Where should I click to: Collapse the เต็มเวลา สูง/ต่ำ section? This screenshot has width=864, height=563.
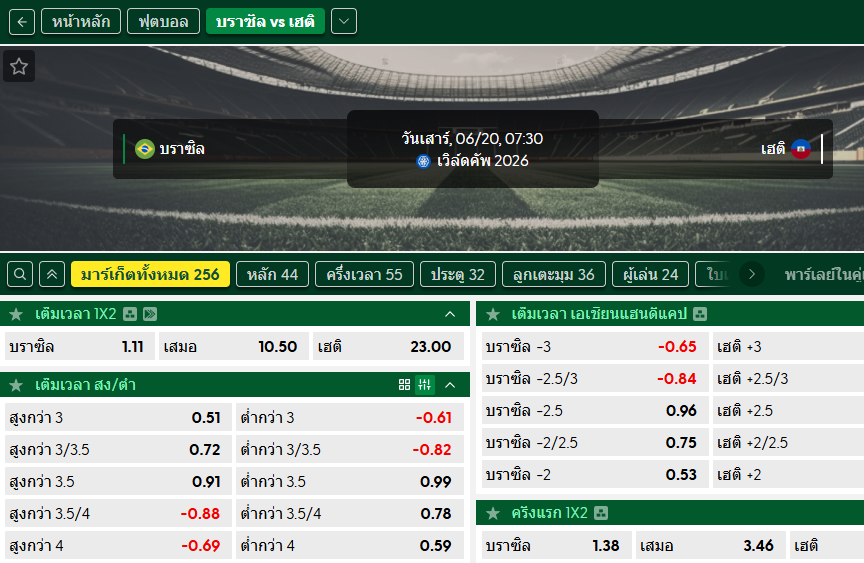[x=450, y=385]
